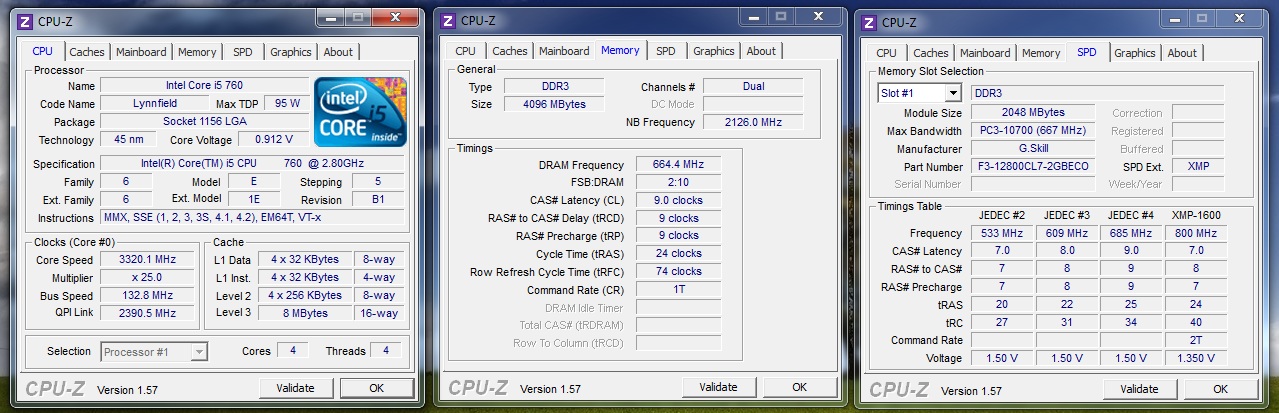The image size is (1279, 413).
Task: Open the disabled Processor #1 selection dropdown
Action: point(154,351)
